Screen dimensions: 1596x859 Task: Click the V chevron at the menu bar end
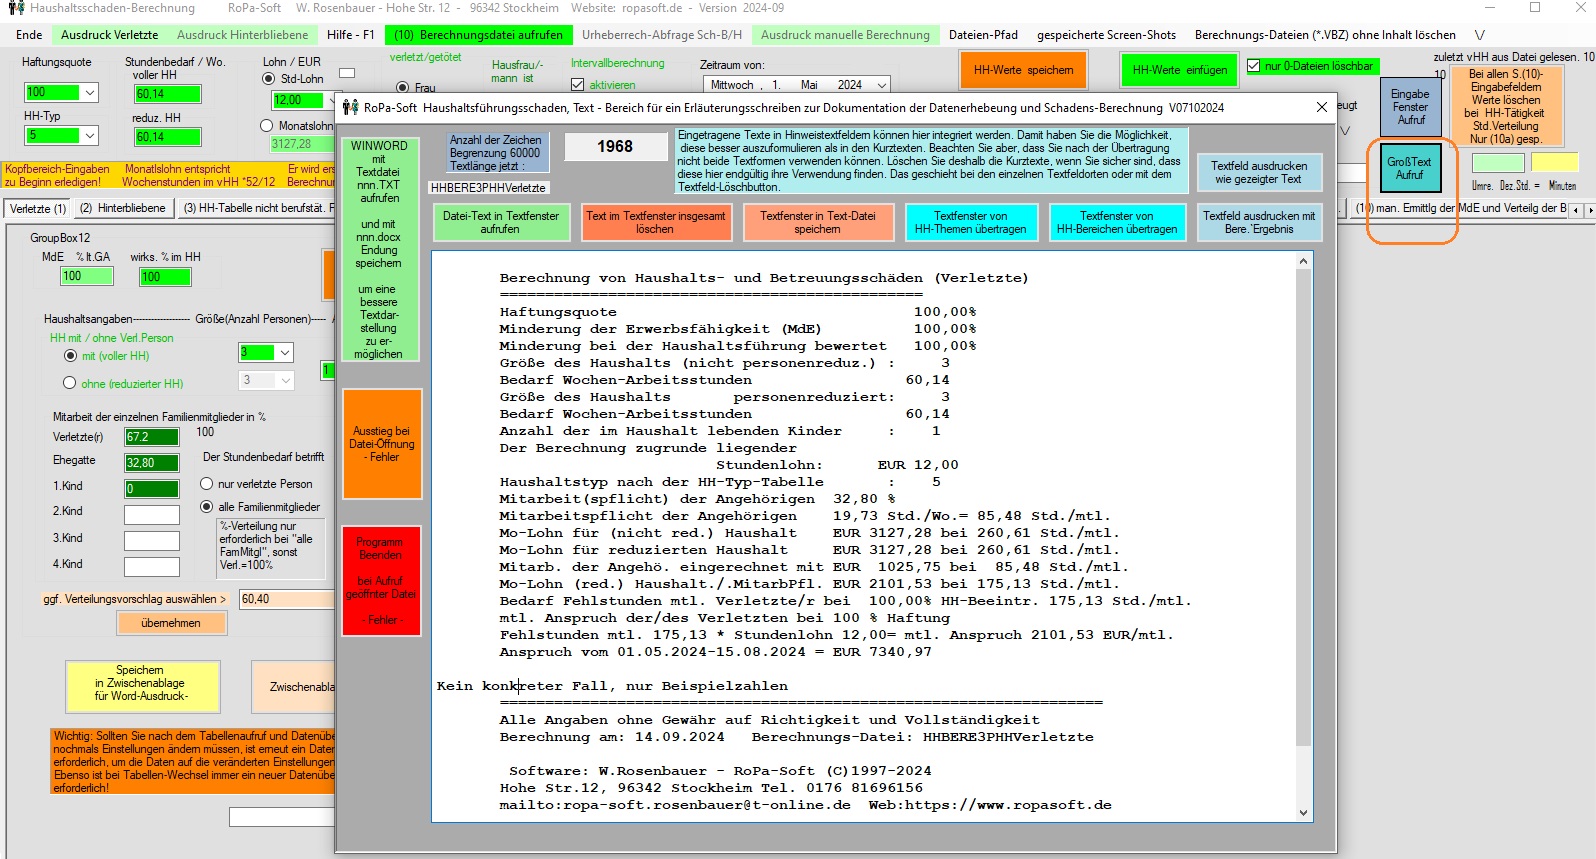tap(1479, 35)
